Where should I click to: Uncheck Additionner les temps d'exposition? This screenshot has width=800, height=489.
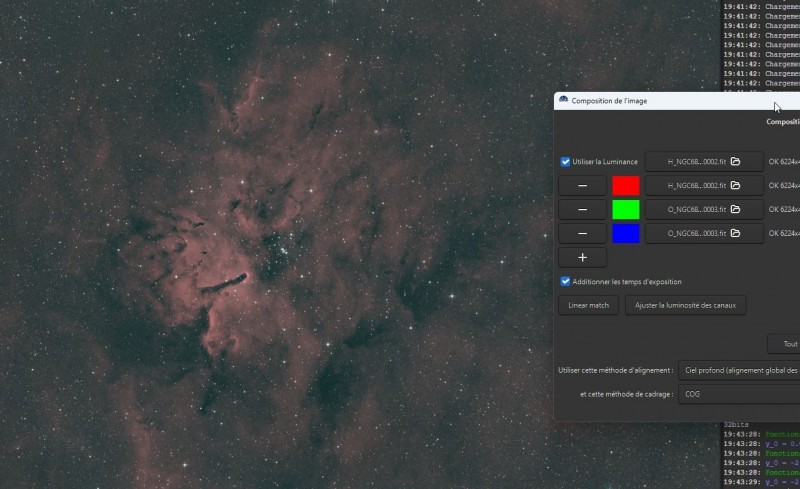coord(565,281)
